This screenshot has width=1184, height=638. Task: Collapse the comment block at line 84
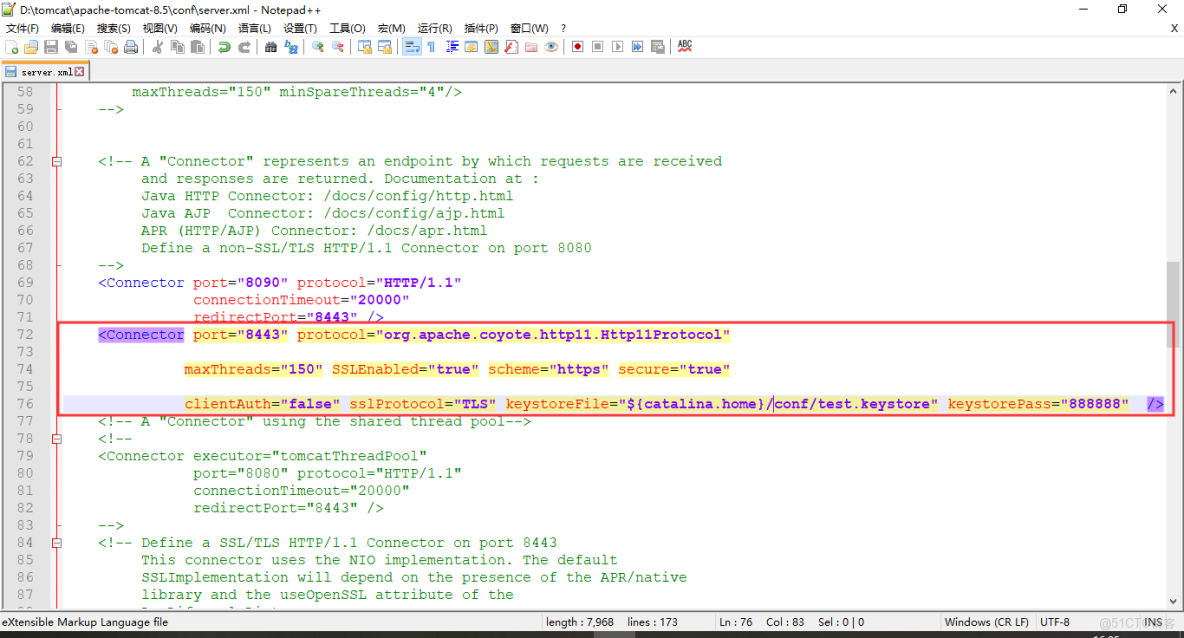(56, 542)
